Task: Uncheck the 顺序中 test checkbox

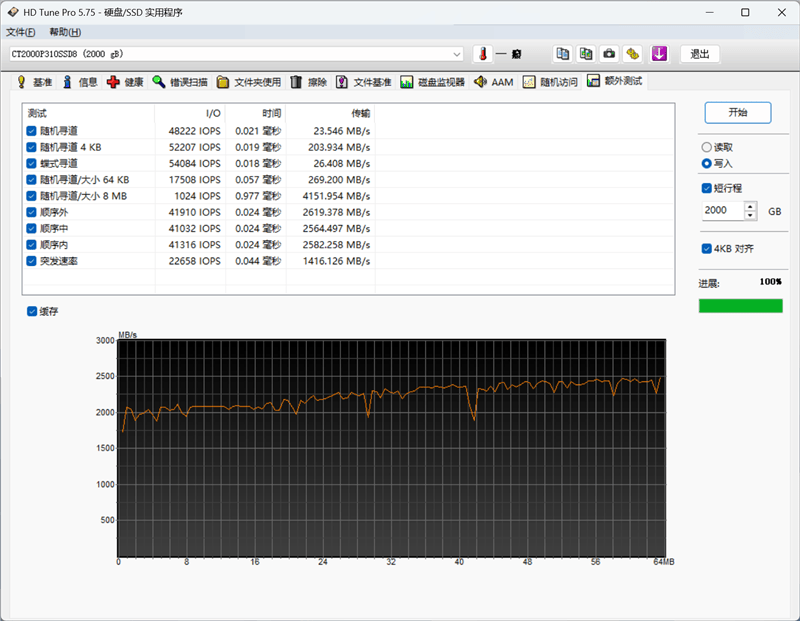Action: [x=31, y=229]
